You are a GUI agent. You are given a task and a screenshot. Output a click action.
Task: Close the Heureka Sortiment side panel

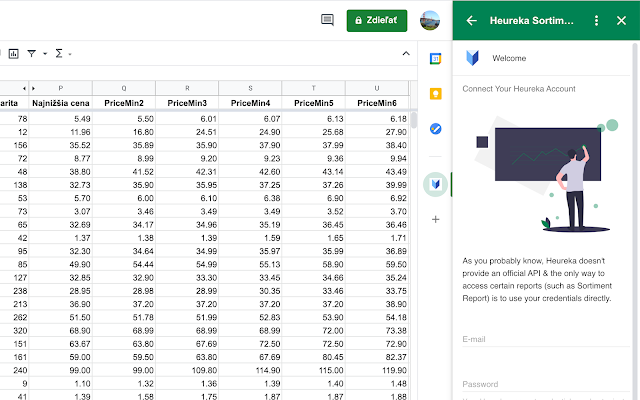point(621,20)
